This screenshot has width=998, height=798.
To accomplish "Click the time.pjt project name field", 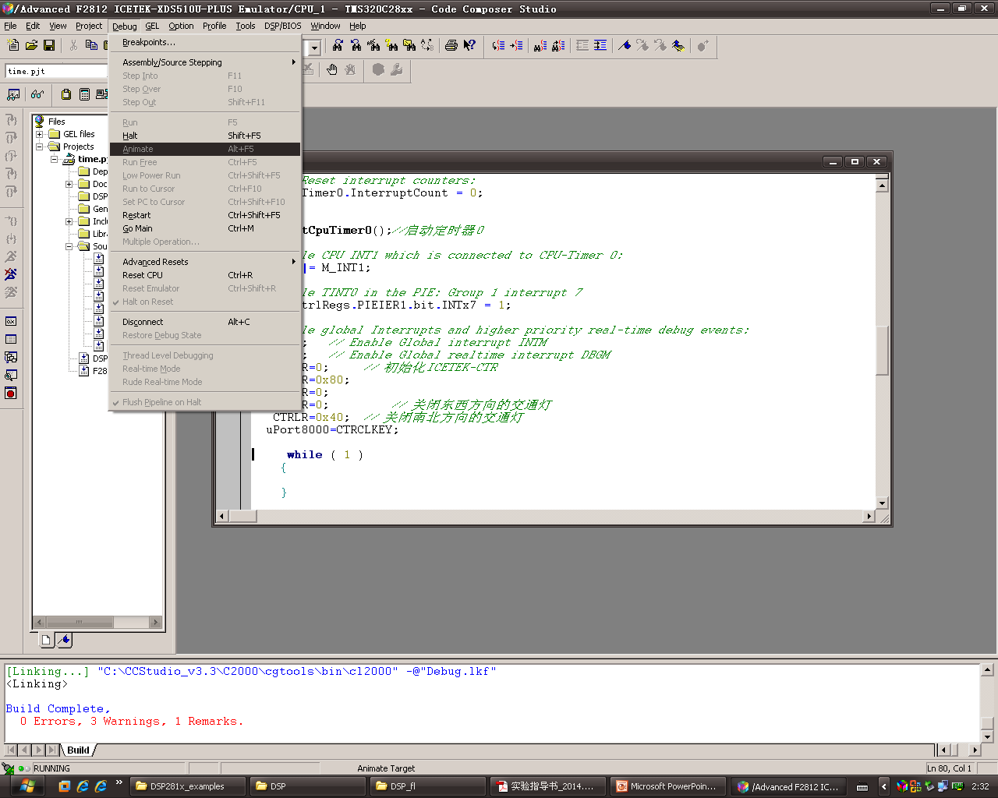I will coord(56,71).
